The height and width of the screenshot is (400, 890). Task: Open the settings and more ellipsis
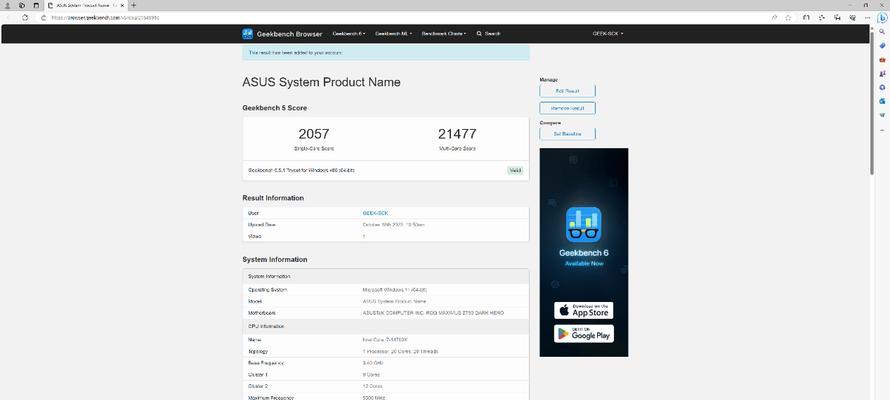click(x=867, y=18)
